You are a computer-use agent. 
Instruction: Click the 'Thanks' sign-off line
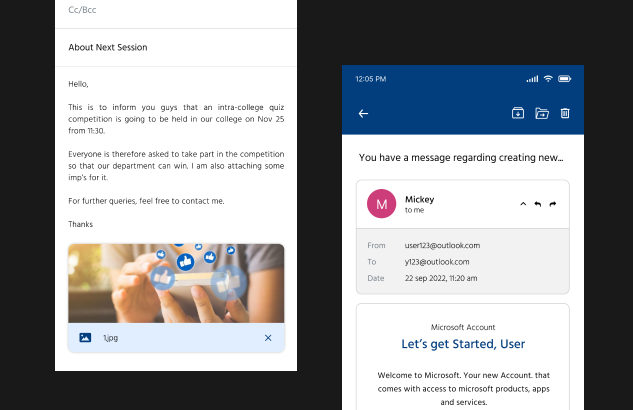pos(80,224)
